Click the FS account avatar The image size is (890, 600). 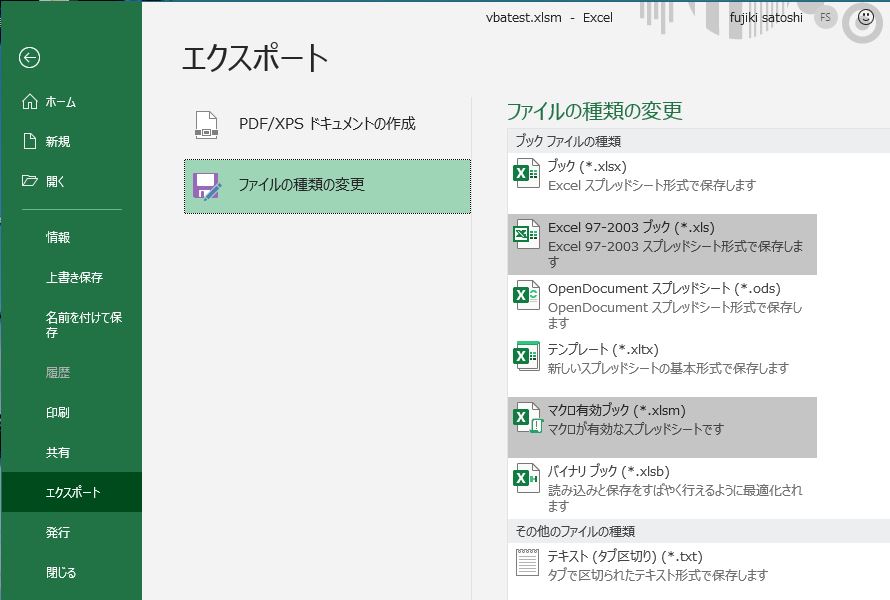point(825,18)
